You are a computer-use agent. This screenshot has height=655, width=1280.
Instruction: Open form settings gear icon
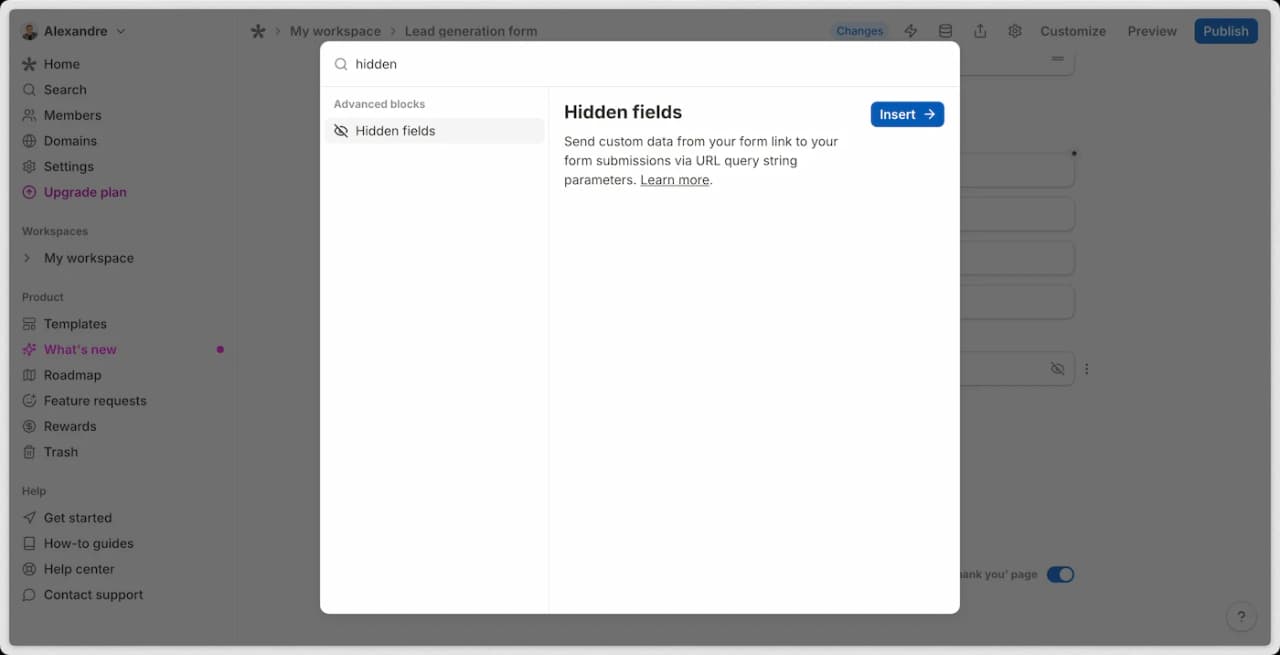(1015, 31)
